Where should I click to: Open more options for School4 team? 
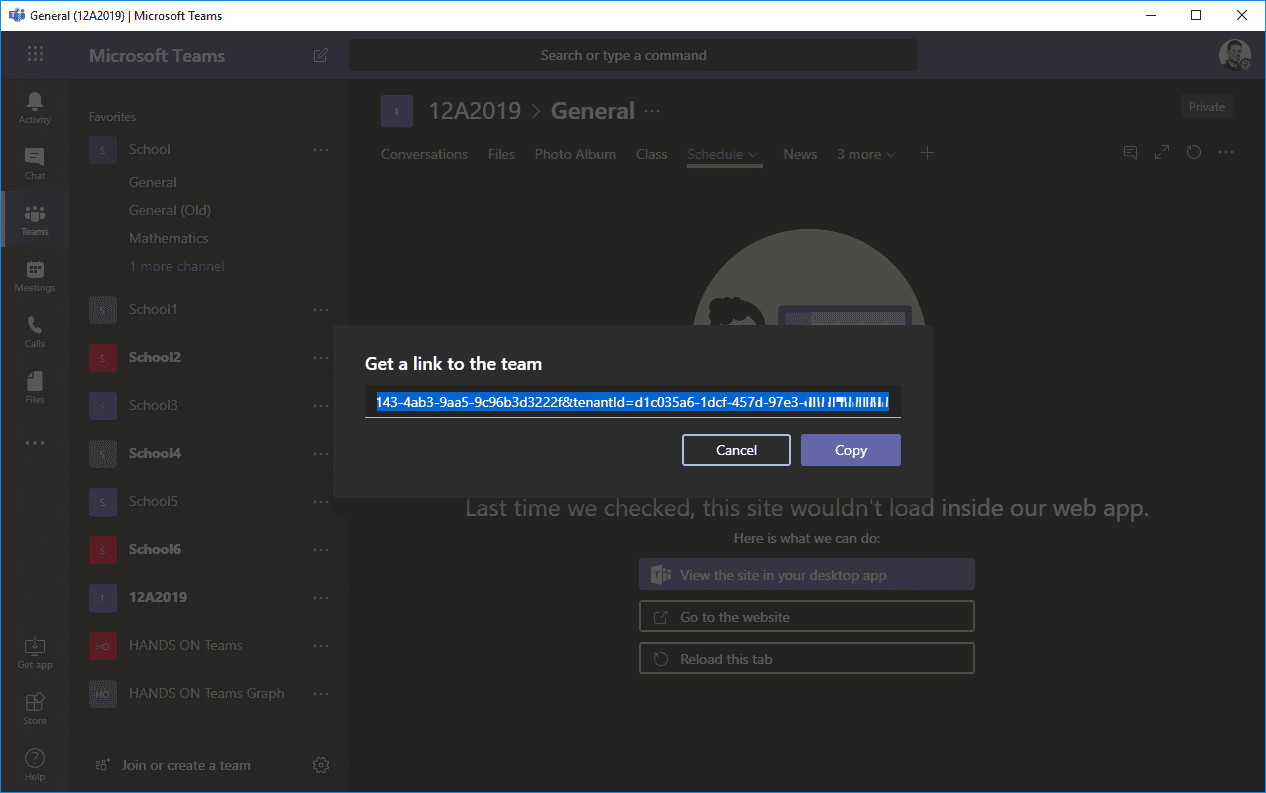click(321, 454)
